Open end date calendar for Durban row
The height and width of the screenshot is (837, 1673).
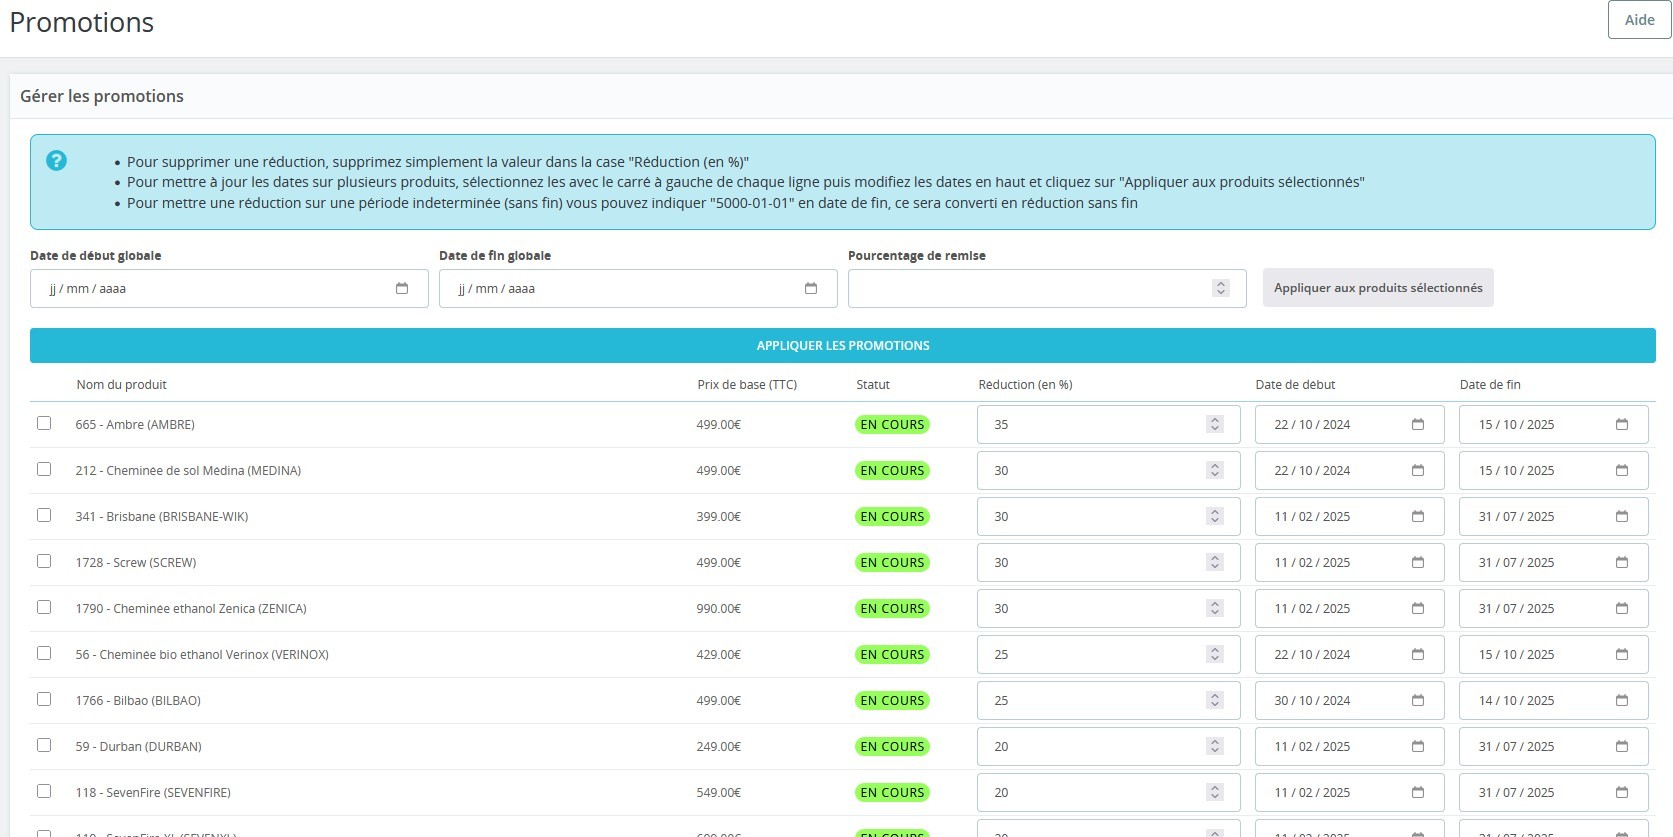[1622, 746]
